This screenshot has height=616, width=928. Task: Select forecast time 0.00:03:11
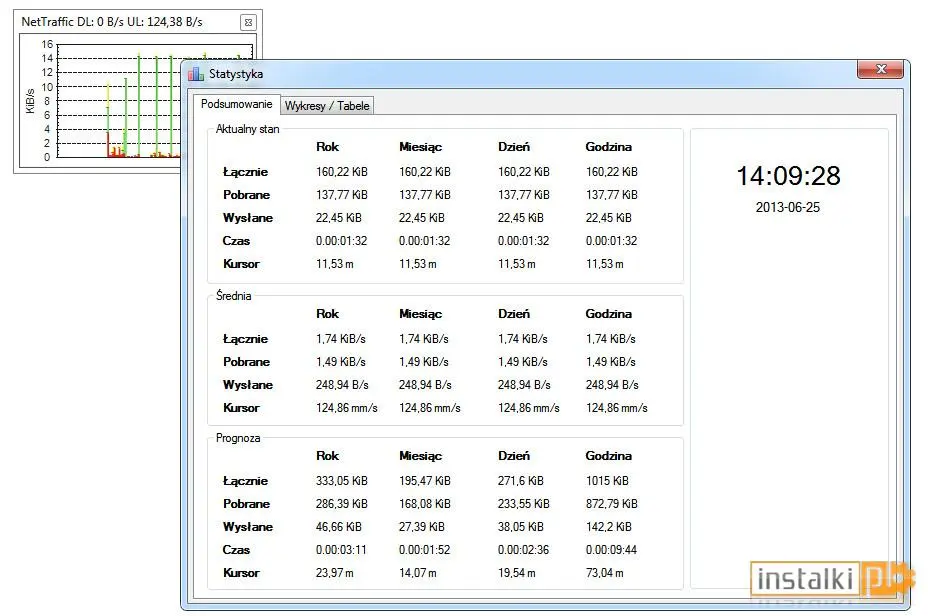(x=341, y=550)
